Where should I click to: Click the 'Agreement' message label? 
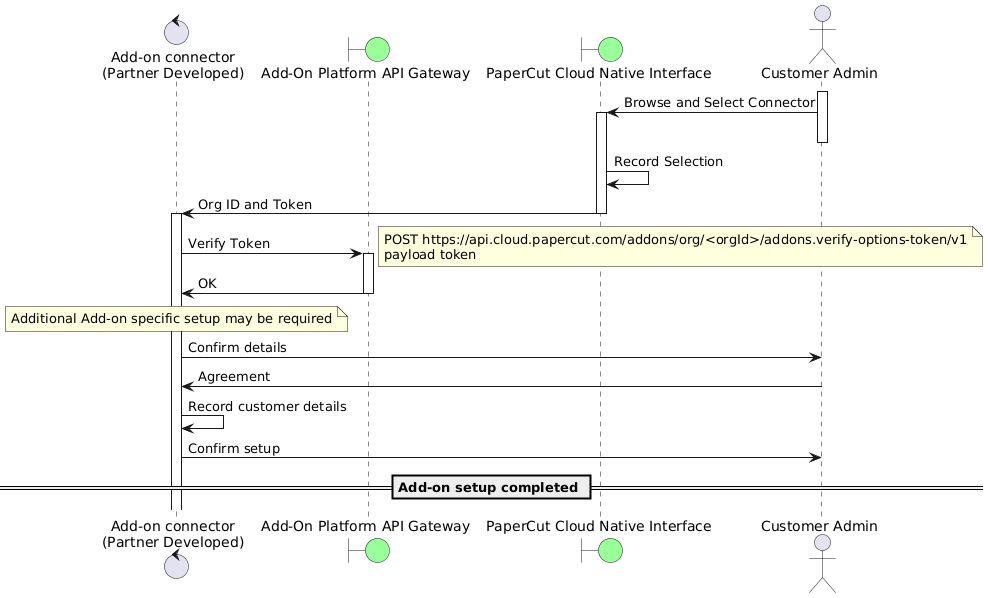point(233,377)
